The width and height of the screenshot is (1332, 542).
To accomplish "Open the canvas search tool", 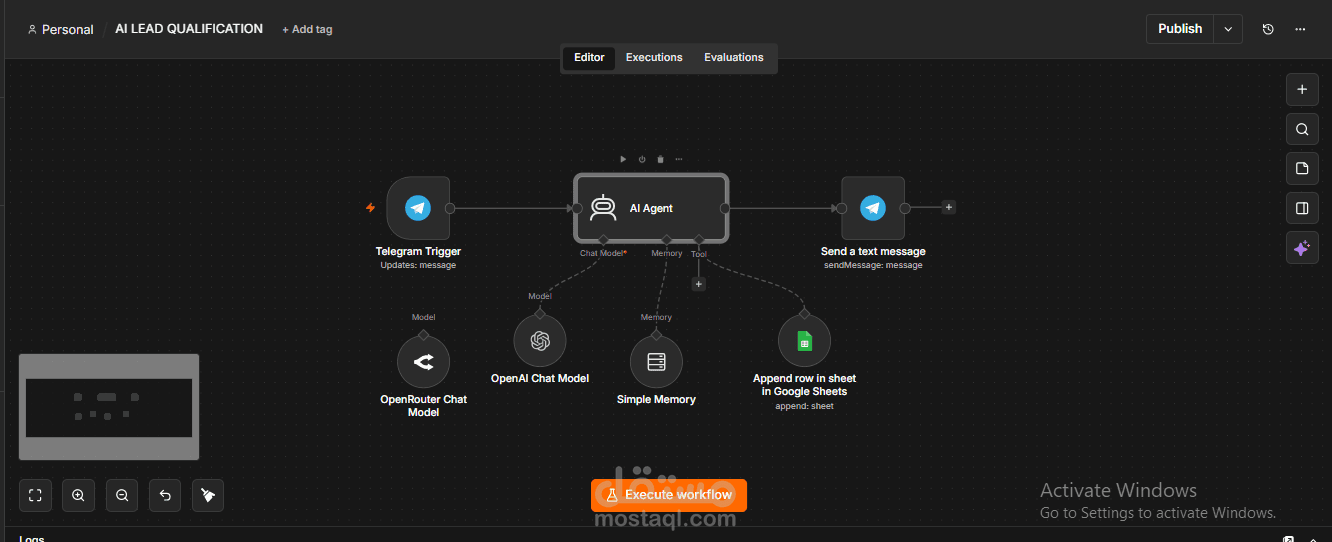I will coord(1302,129).
